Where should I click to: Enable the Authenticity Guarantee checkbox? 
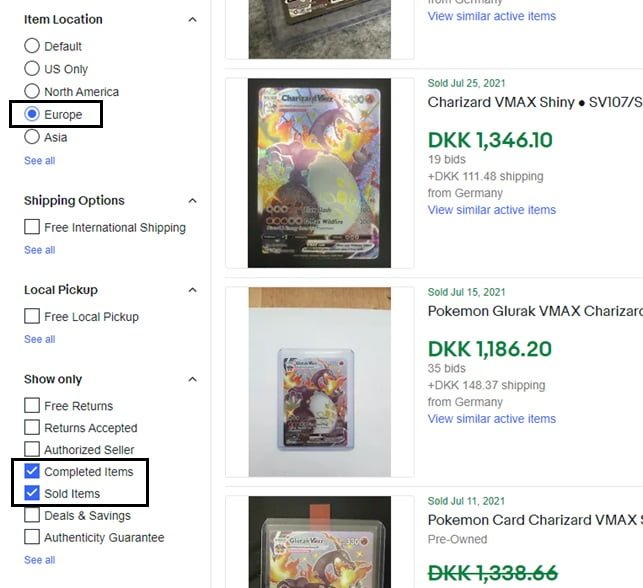pyautogui.click(x=32, y=537)
